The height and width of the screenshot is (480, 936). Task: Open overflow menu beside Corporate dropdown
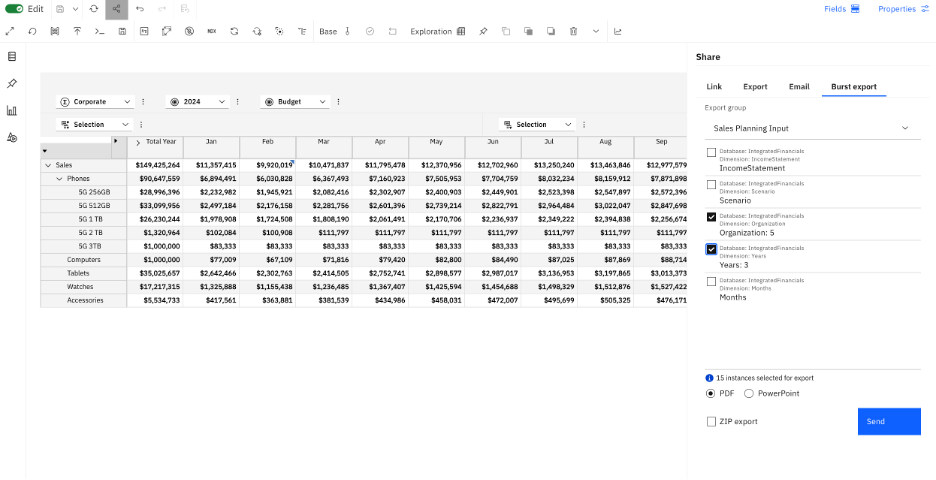pyautogui.click(x=143, y=102)
